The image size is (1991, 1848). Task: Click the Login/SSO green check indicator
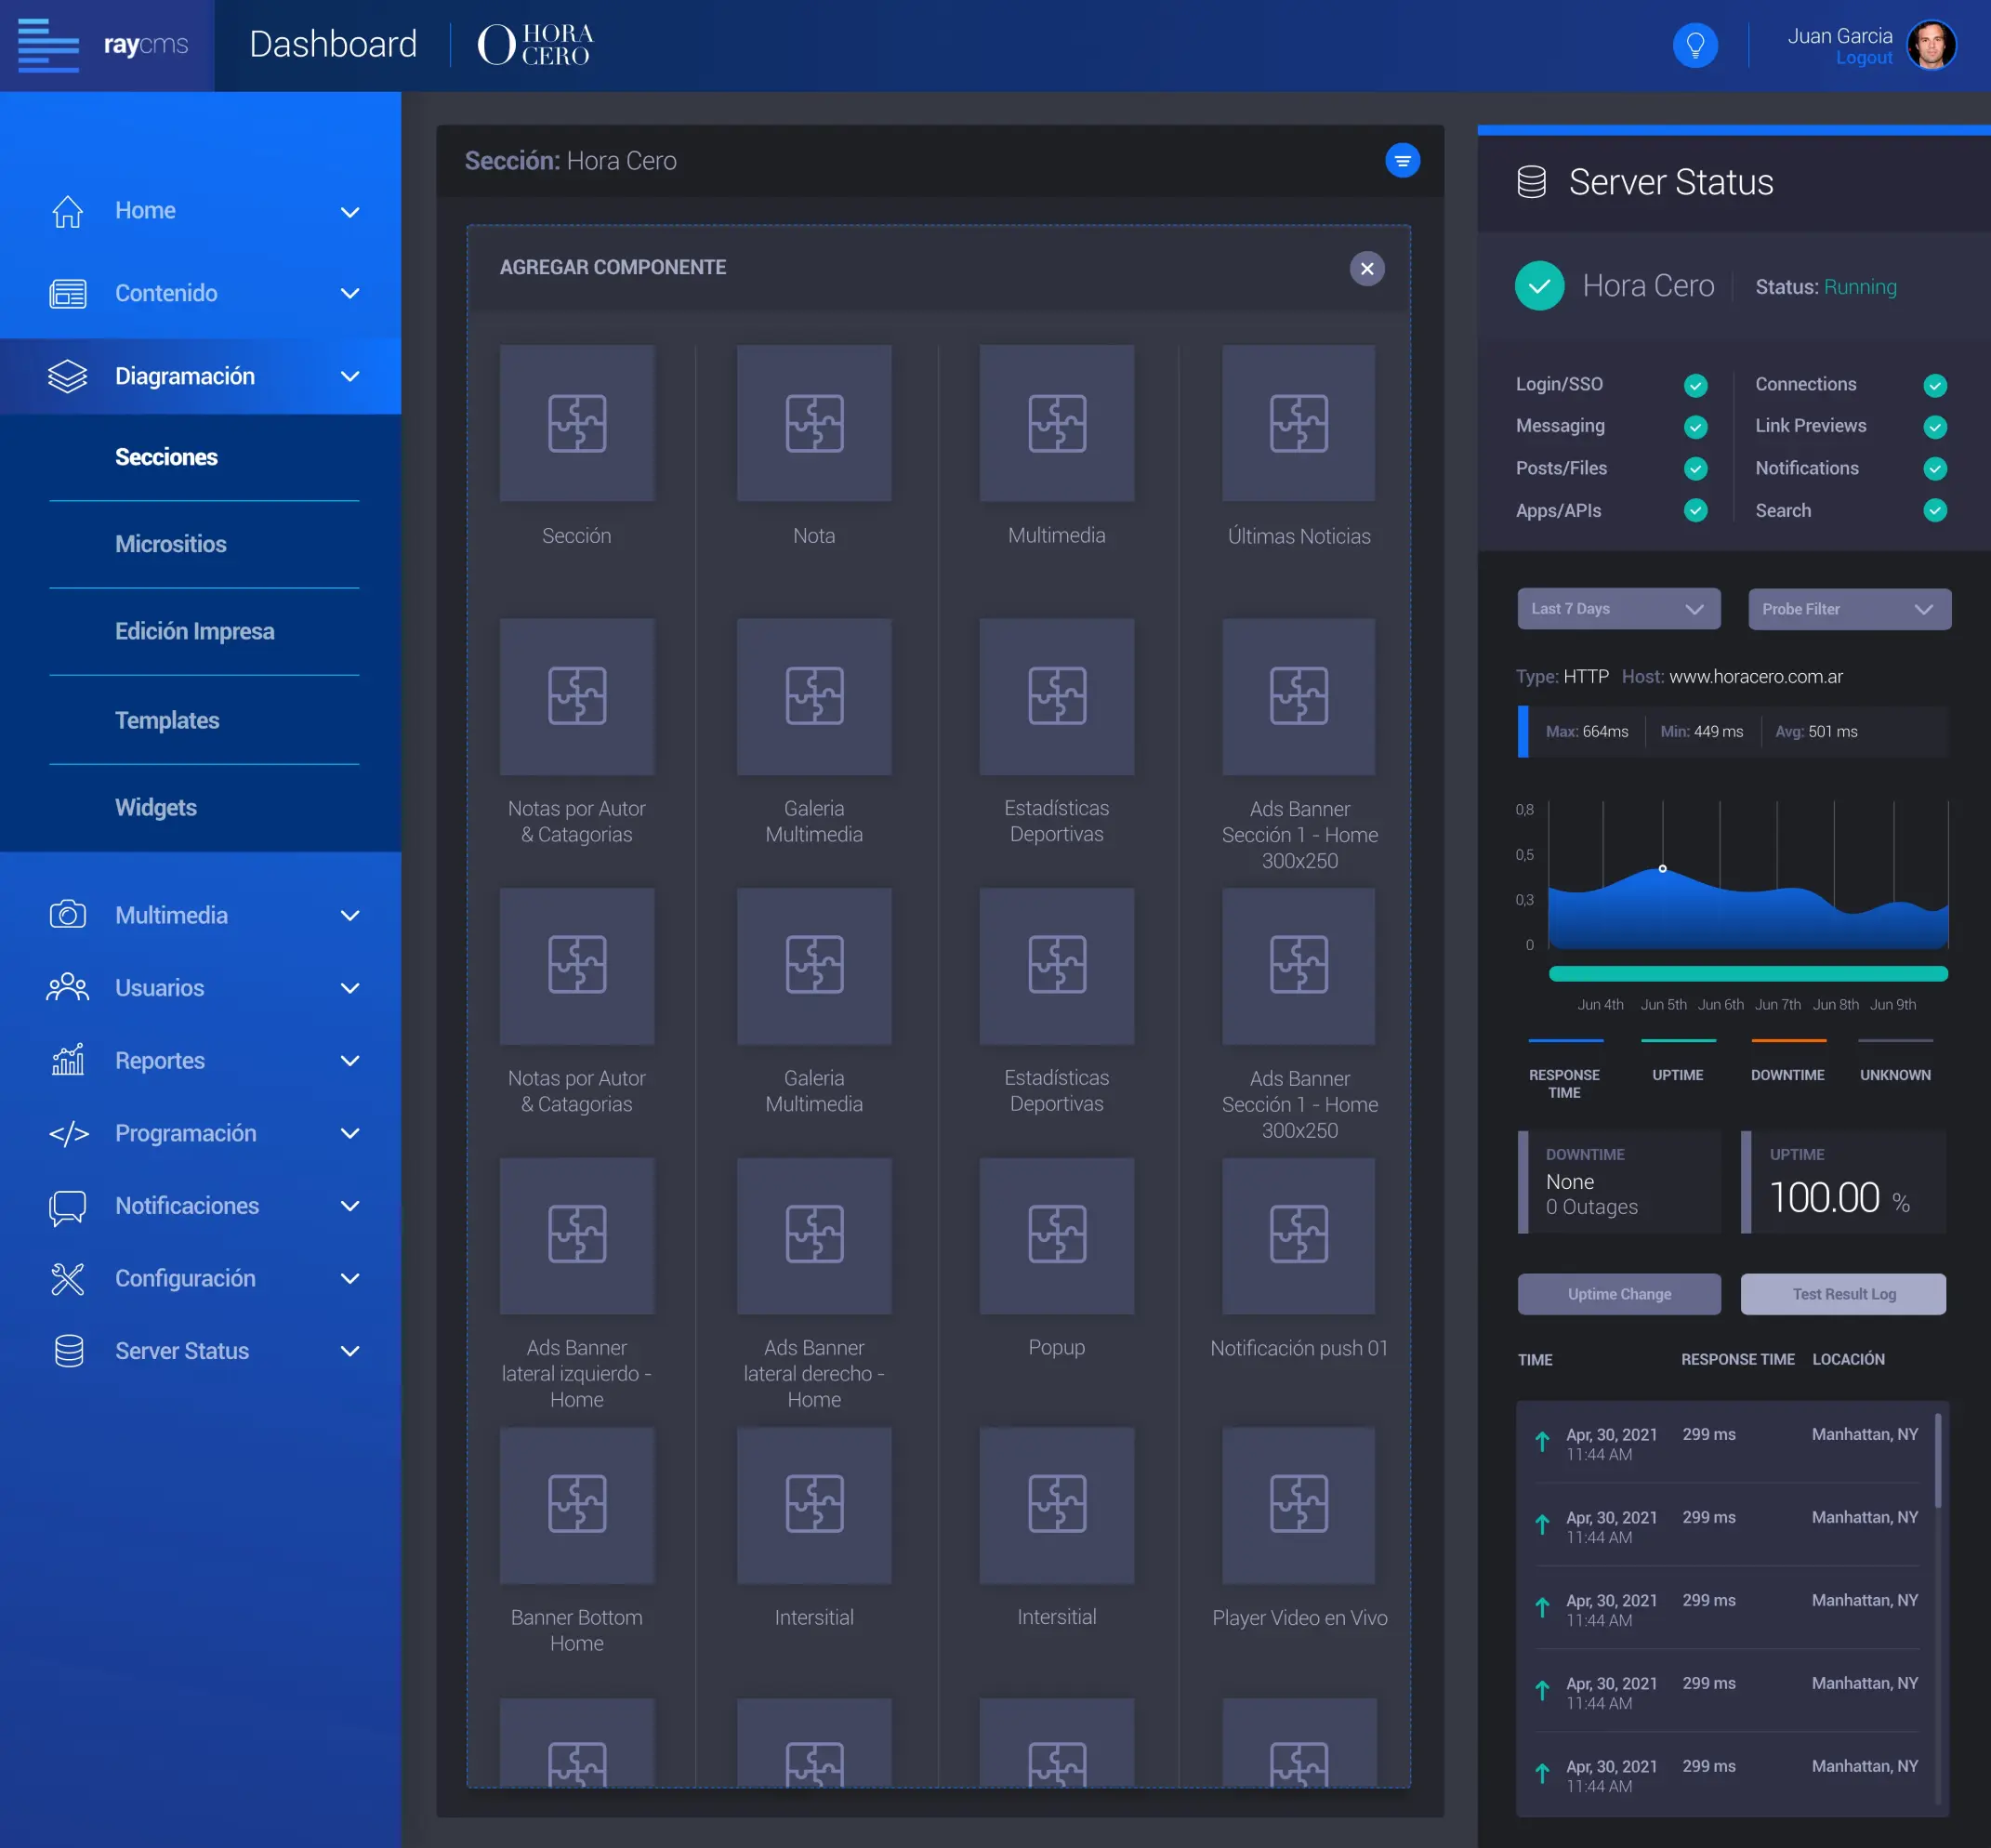(x=1696, y=385)
